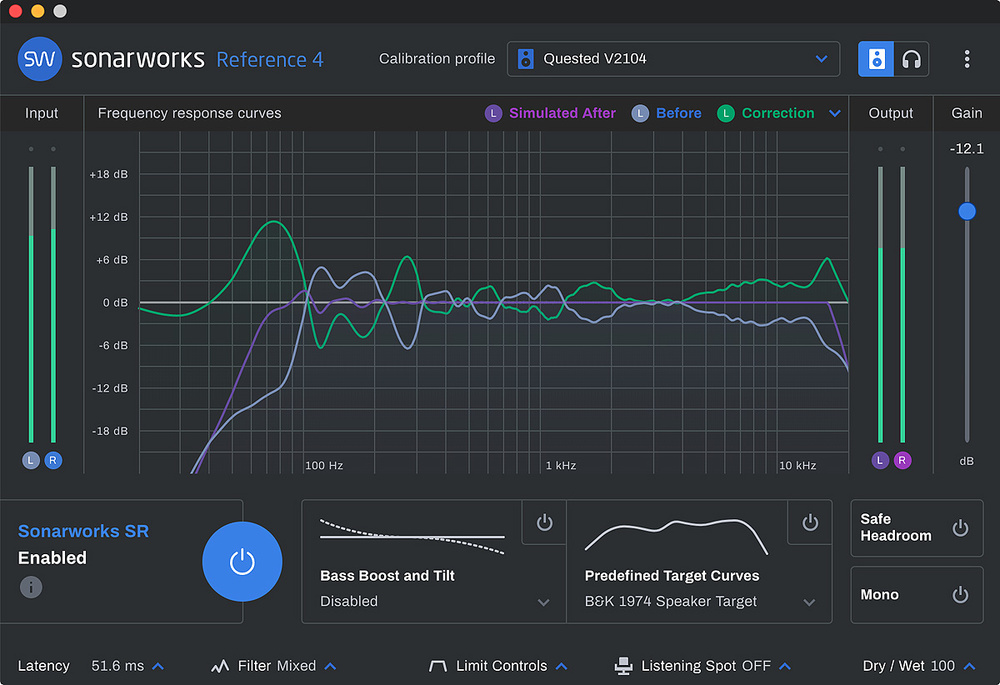
Task: Switch to headphone calibration mode
Action: coord(911,59)
